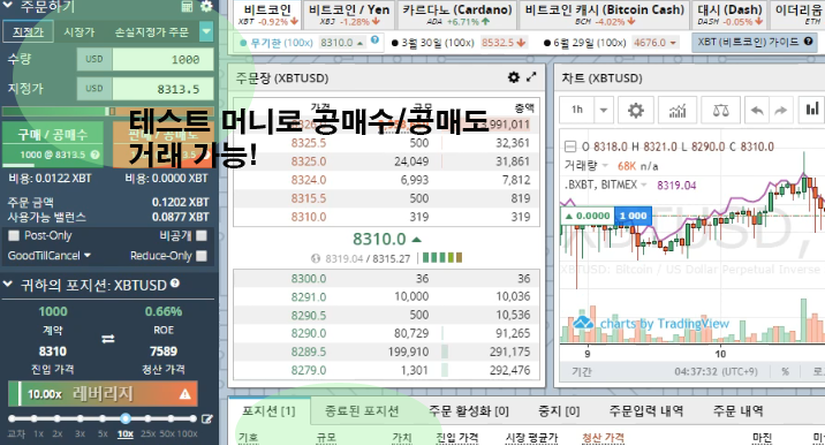Open calculator icon in order panel

pos(188,6)
